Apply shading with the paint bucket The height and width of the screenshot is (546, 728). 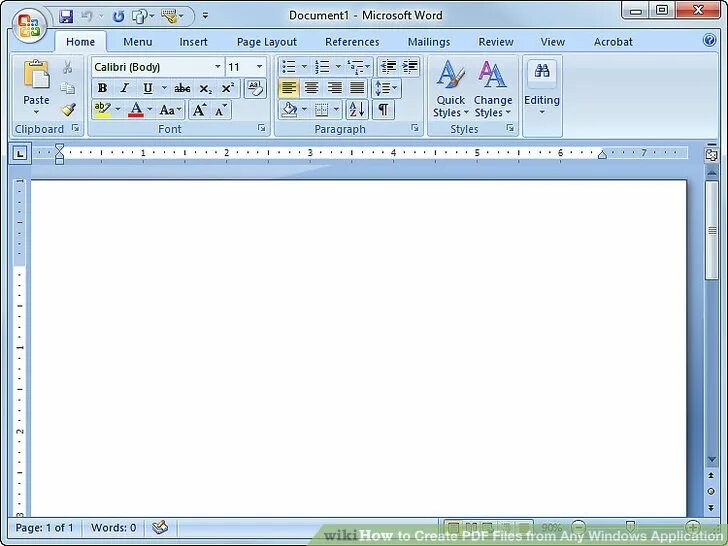[290, 110]
